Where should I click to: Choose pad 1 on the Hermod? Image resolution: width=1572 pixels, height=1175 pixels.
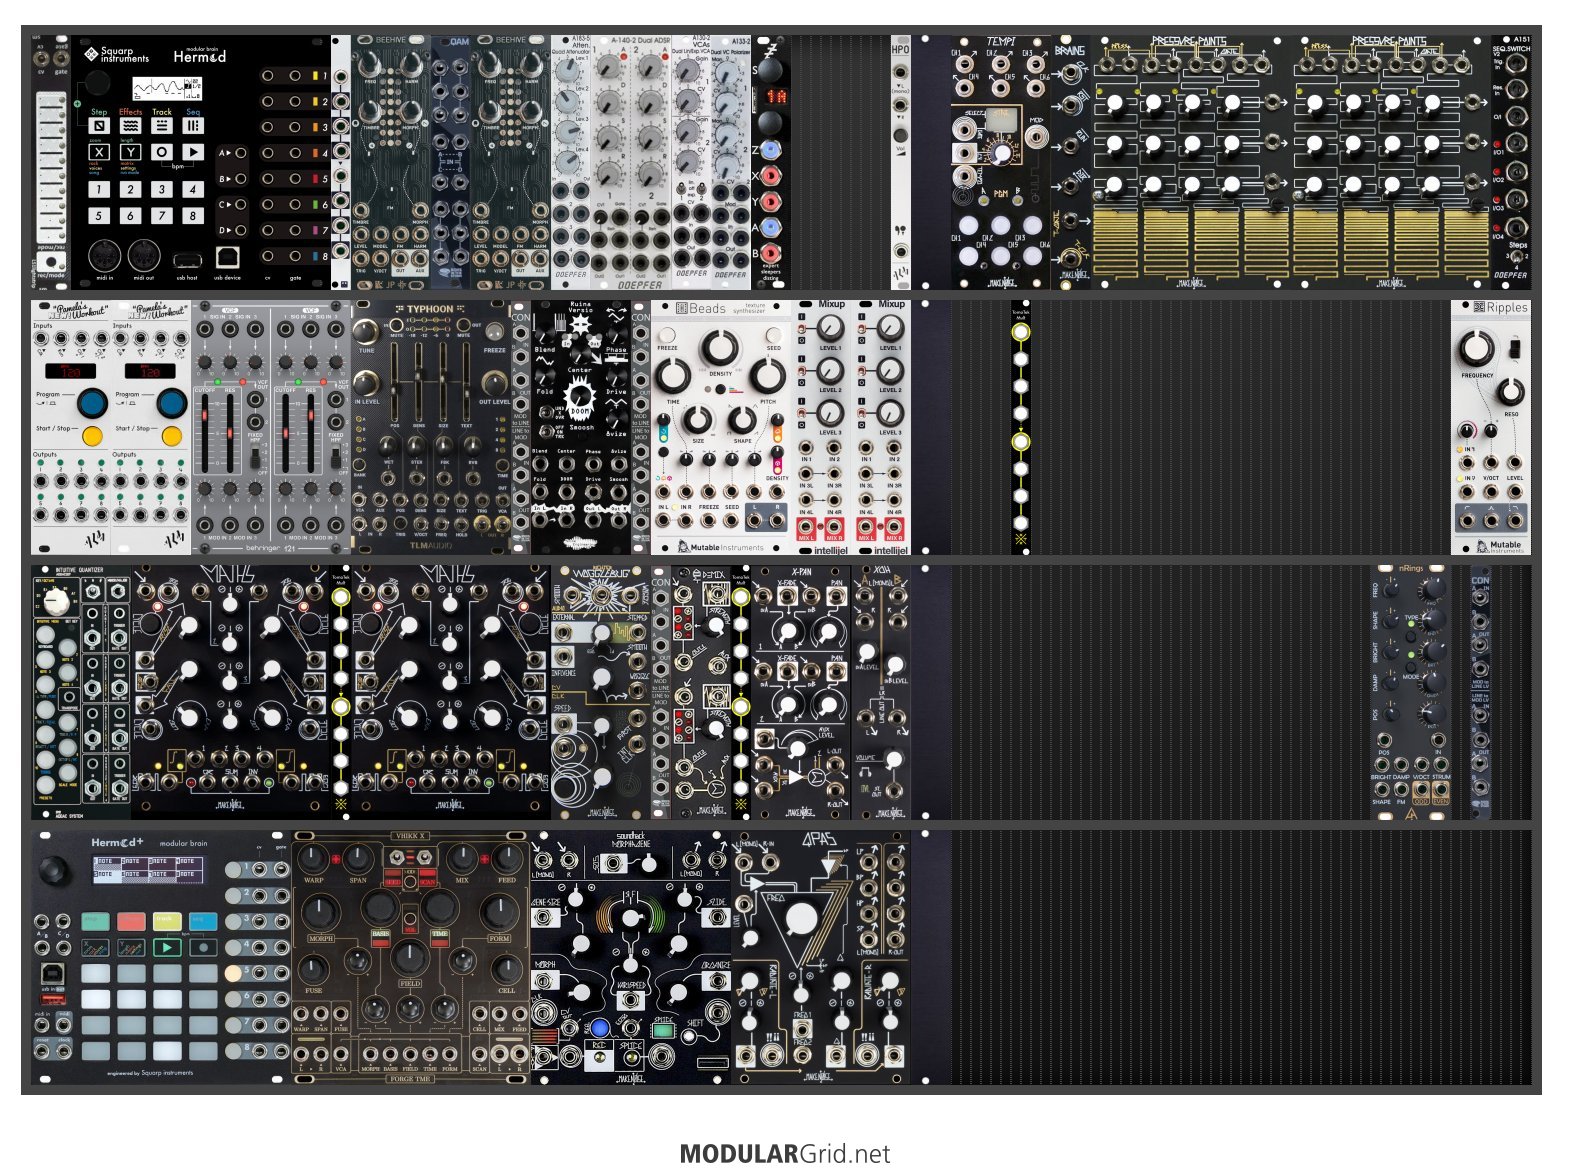(x=99, y=189)
